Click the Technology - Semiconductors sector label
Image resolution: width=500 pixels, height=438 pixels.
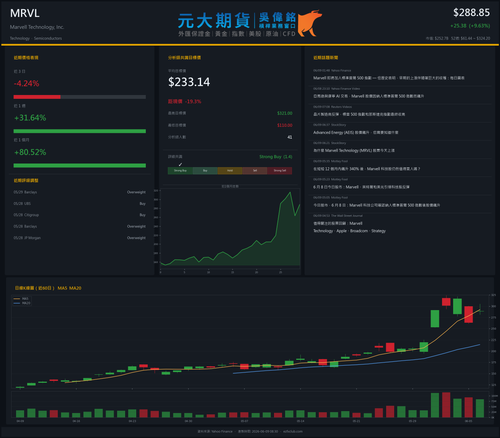36,38
